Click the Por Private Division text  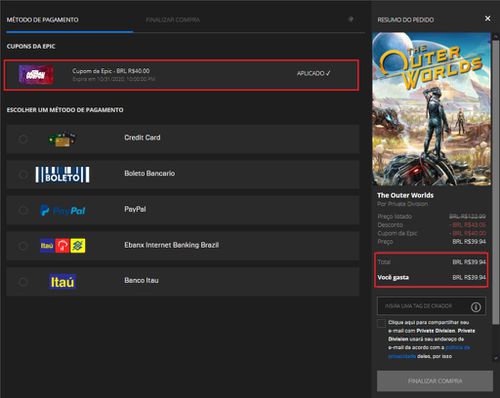(403, 204)
